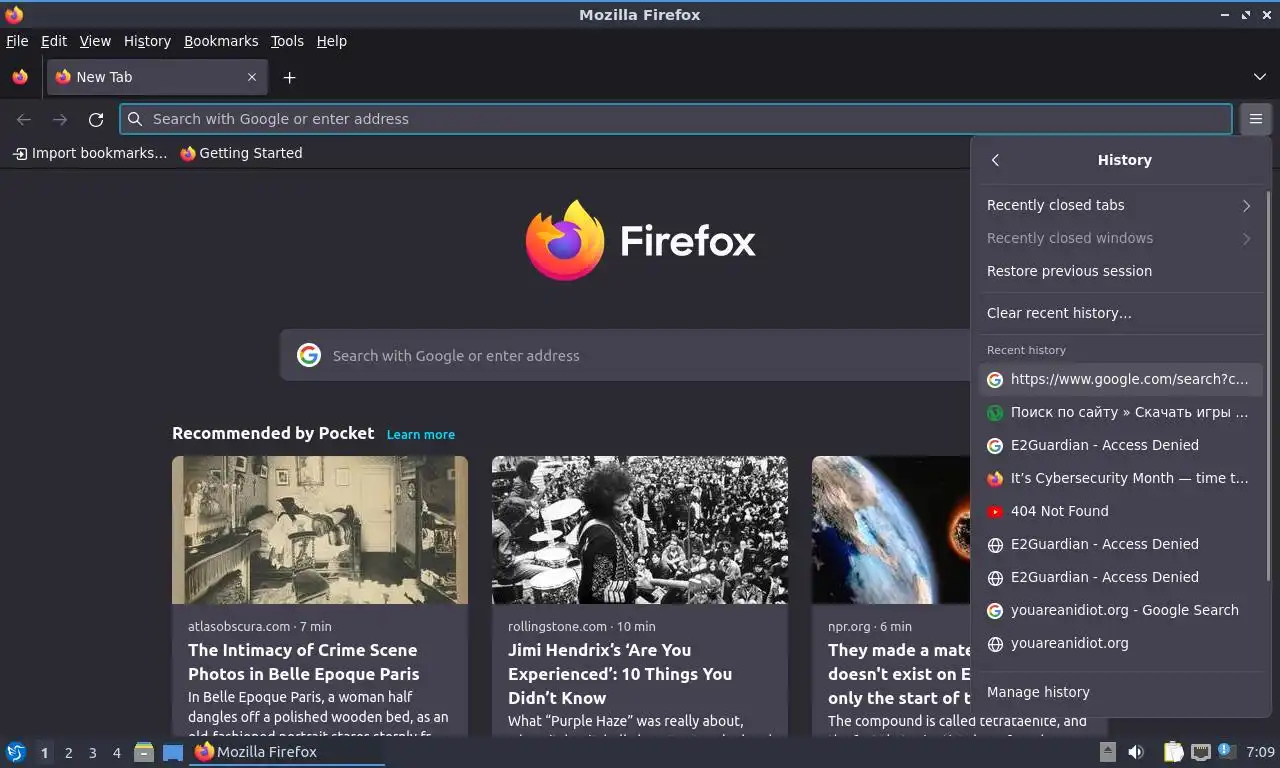This screenshot has width=1280, height=768.
Task: Open the Firefox application menu hamburger icon
Action: [x=1255, y=119]
